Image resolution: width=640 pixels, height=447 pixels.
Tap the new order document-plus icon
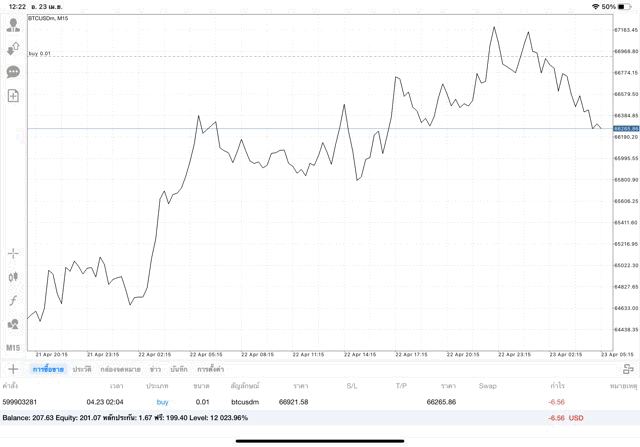pyautogui.click(x=13, y=96)
